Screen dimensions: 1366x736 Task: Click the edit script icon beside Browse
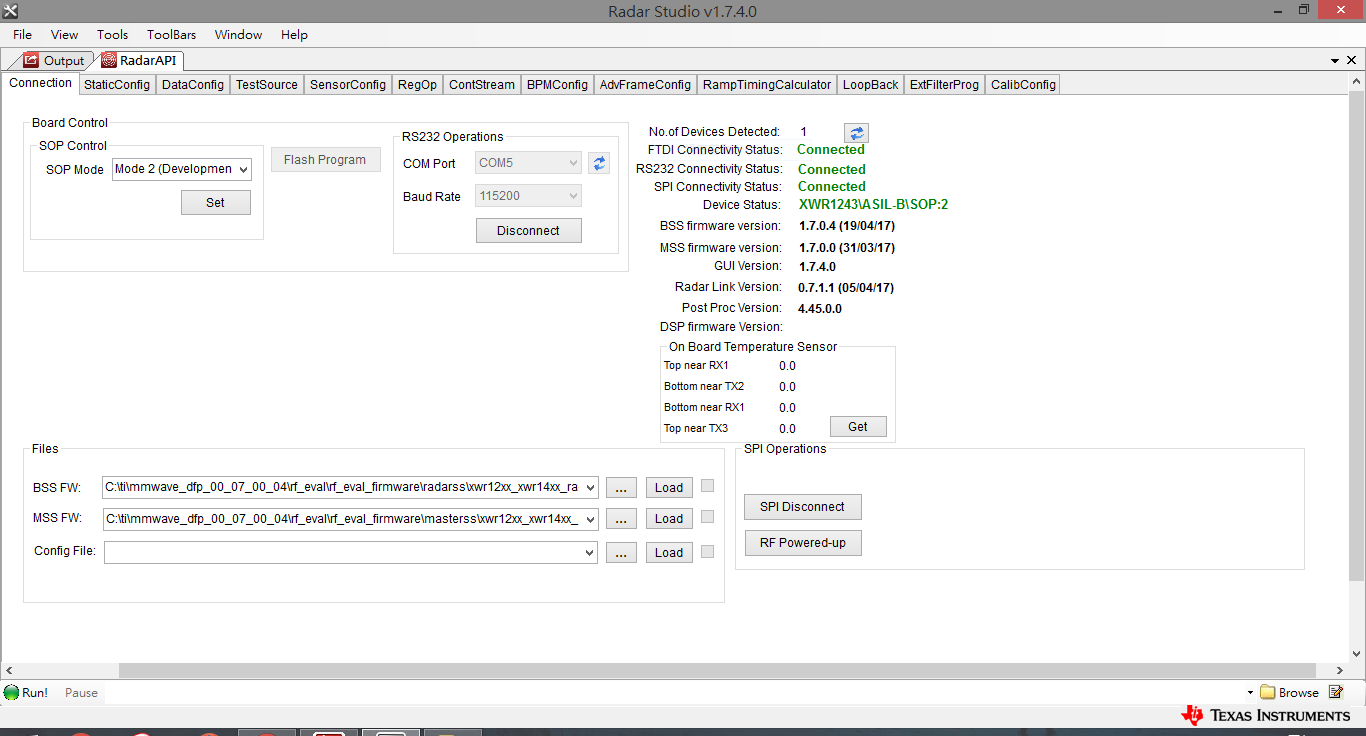click(x=1336, y=692)
